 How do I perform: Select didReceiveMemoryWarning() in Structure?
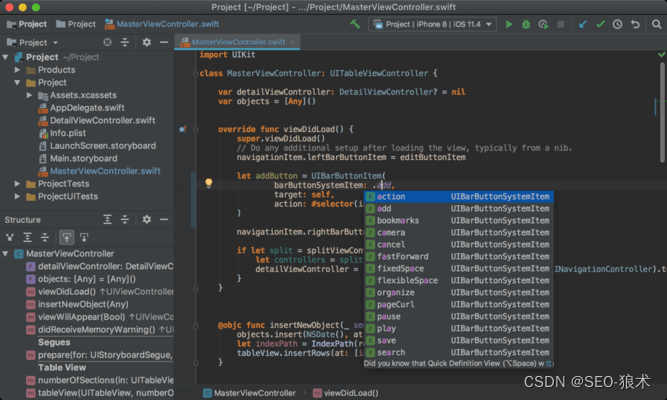[100, 329]
